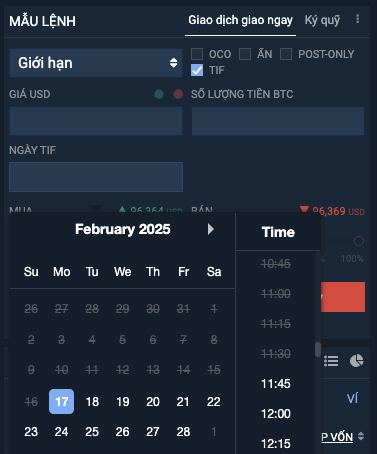Select the 100% amount circle marker
This screenshot has width=377, height=454.
(359, 241)
